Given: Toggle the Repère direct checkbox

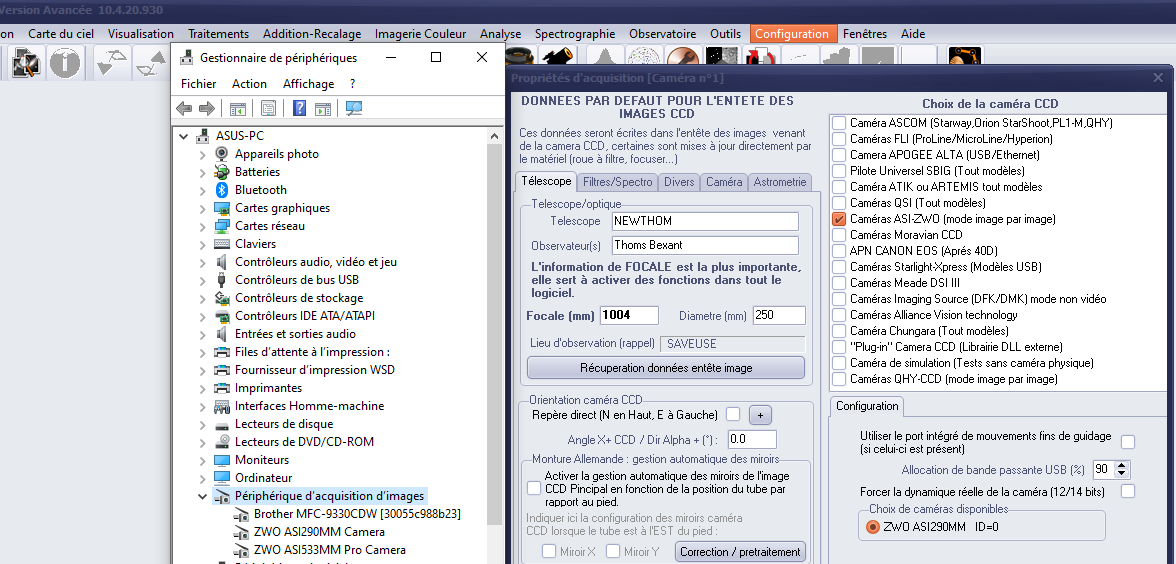Looking at the screenshot, I should (x=733, y=415).
